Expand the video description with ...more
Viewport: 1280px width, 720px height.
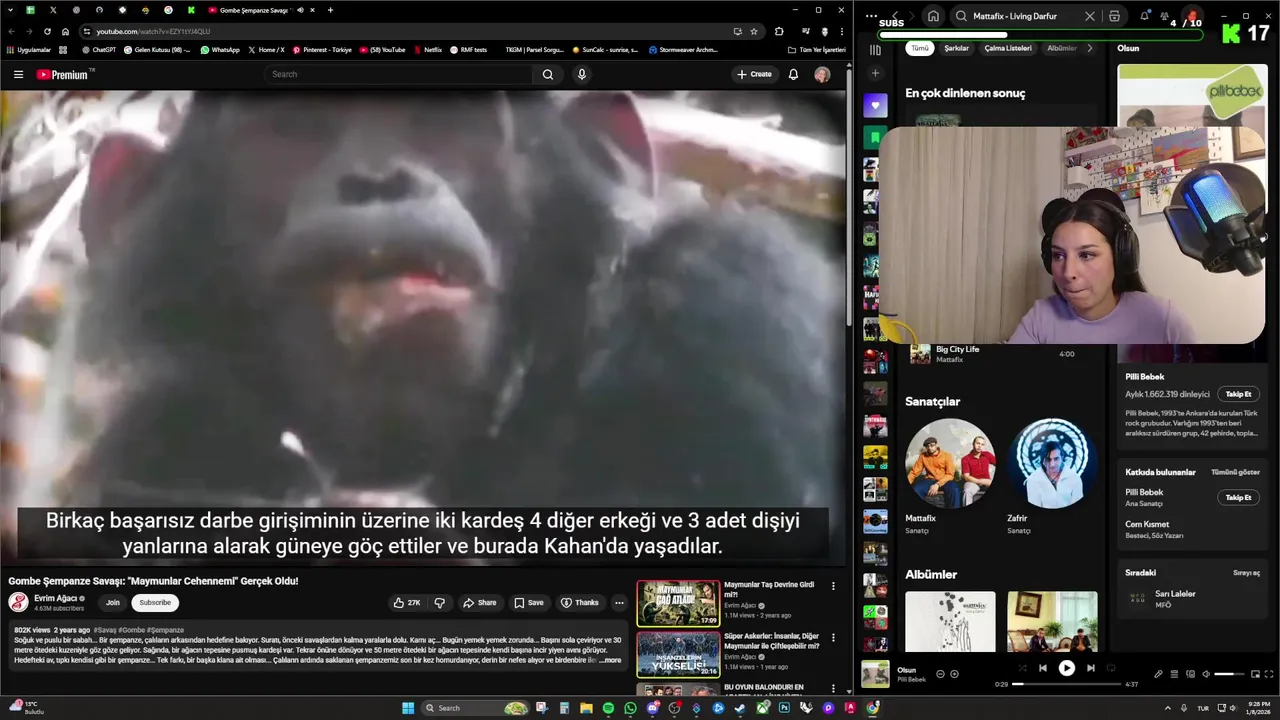click(610, 660)
